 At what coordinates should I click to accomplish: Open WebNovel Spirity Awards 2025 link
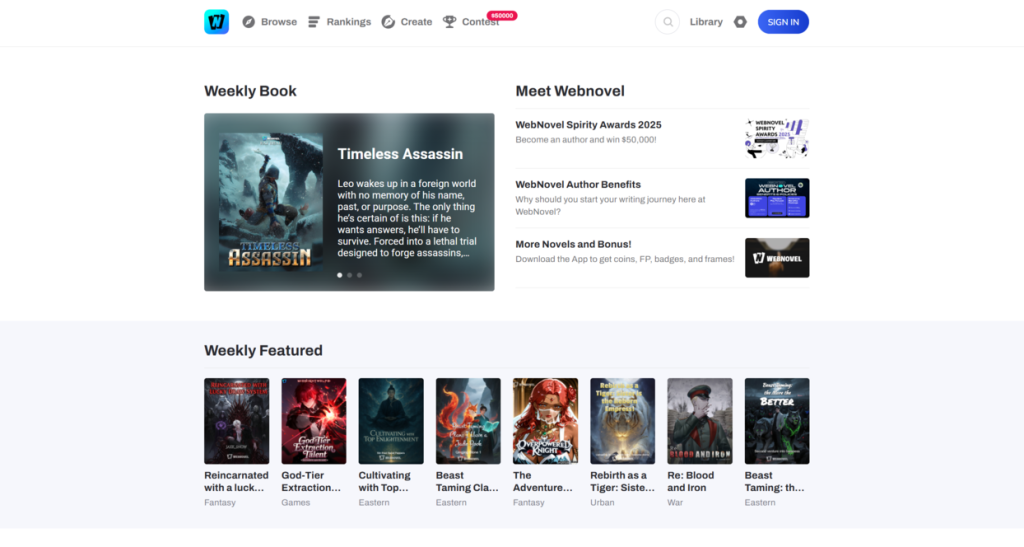pos(588,125)
